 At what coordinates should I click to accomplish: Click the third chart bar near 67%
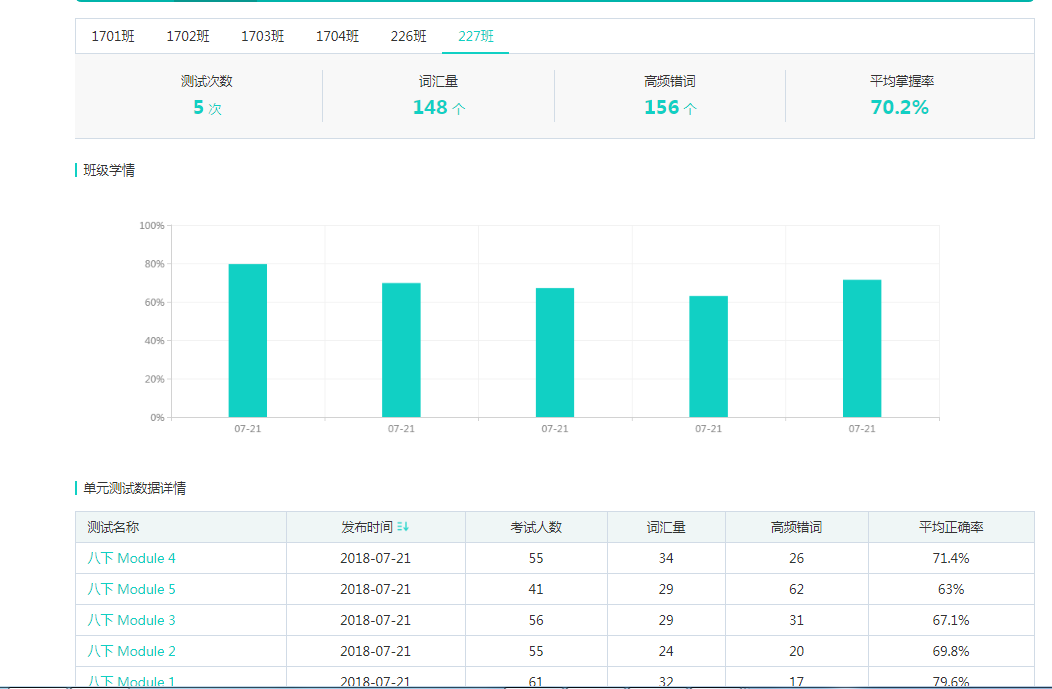(555, 353)
